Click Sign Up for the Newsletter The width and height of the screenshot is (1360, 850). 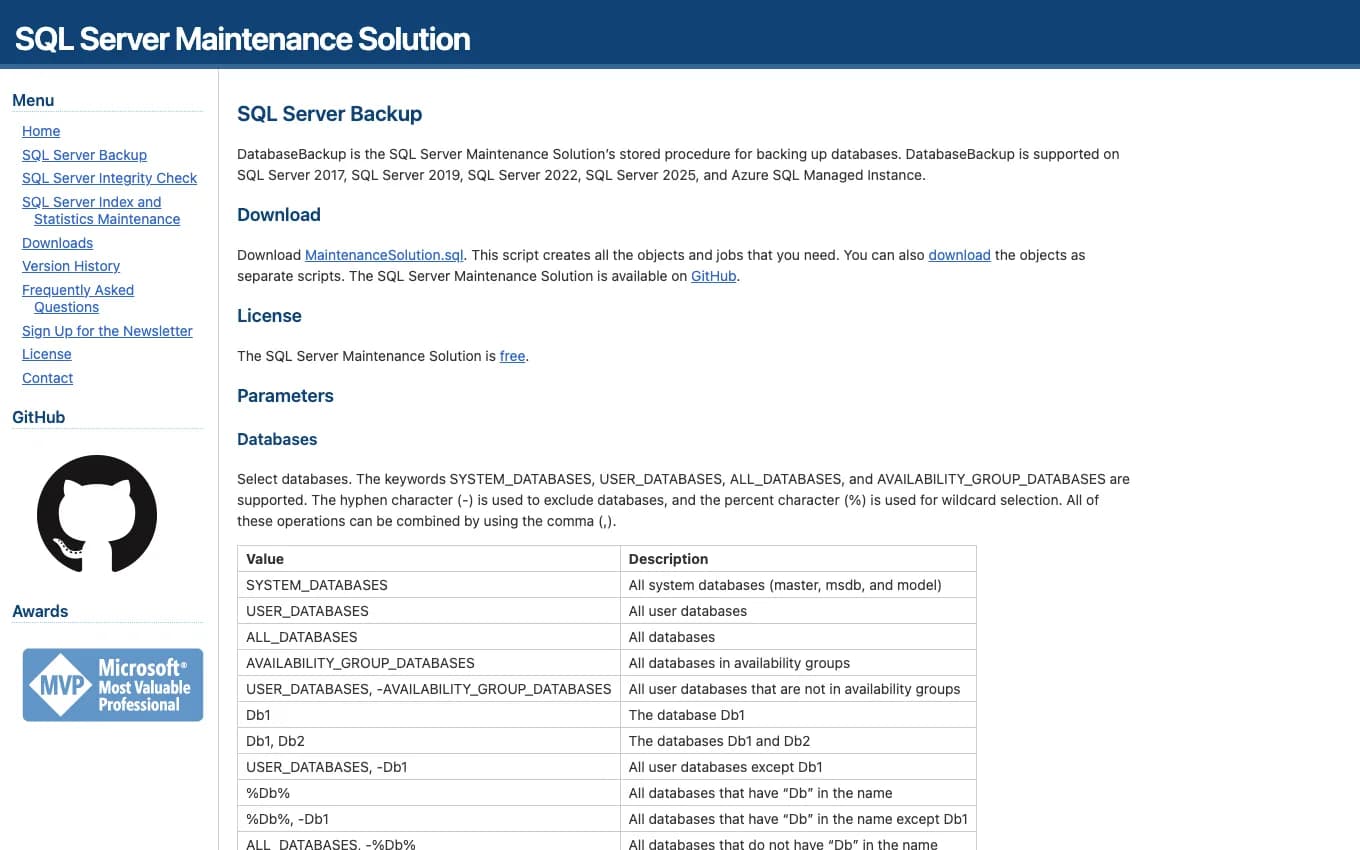click(x=107, y=331)
